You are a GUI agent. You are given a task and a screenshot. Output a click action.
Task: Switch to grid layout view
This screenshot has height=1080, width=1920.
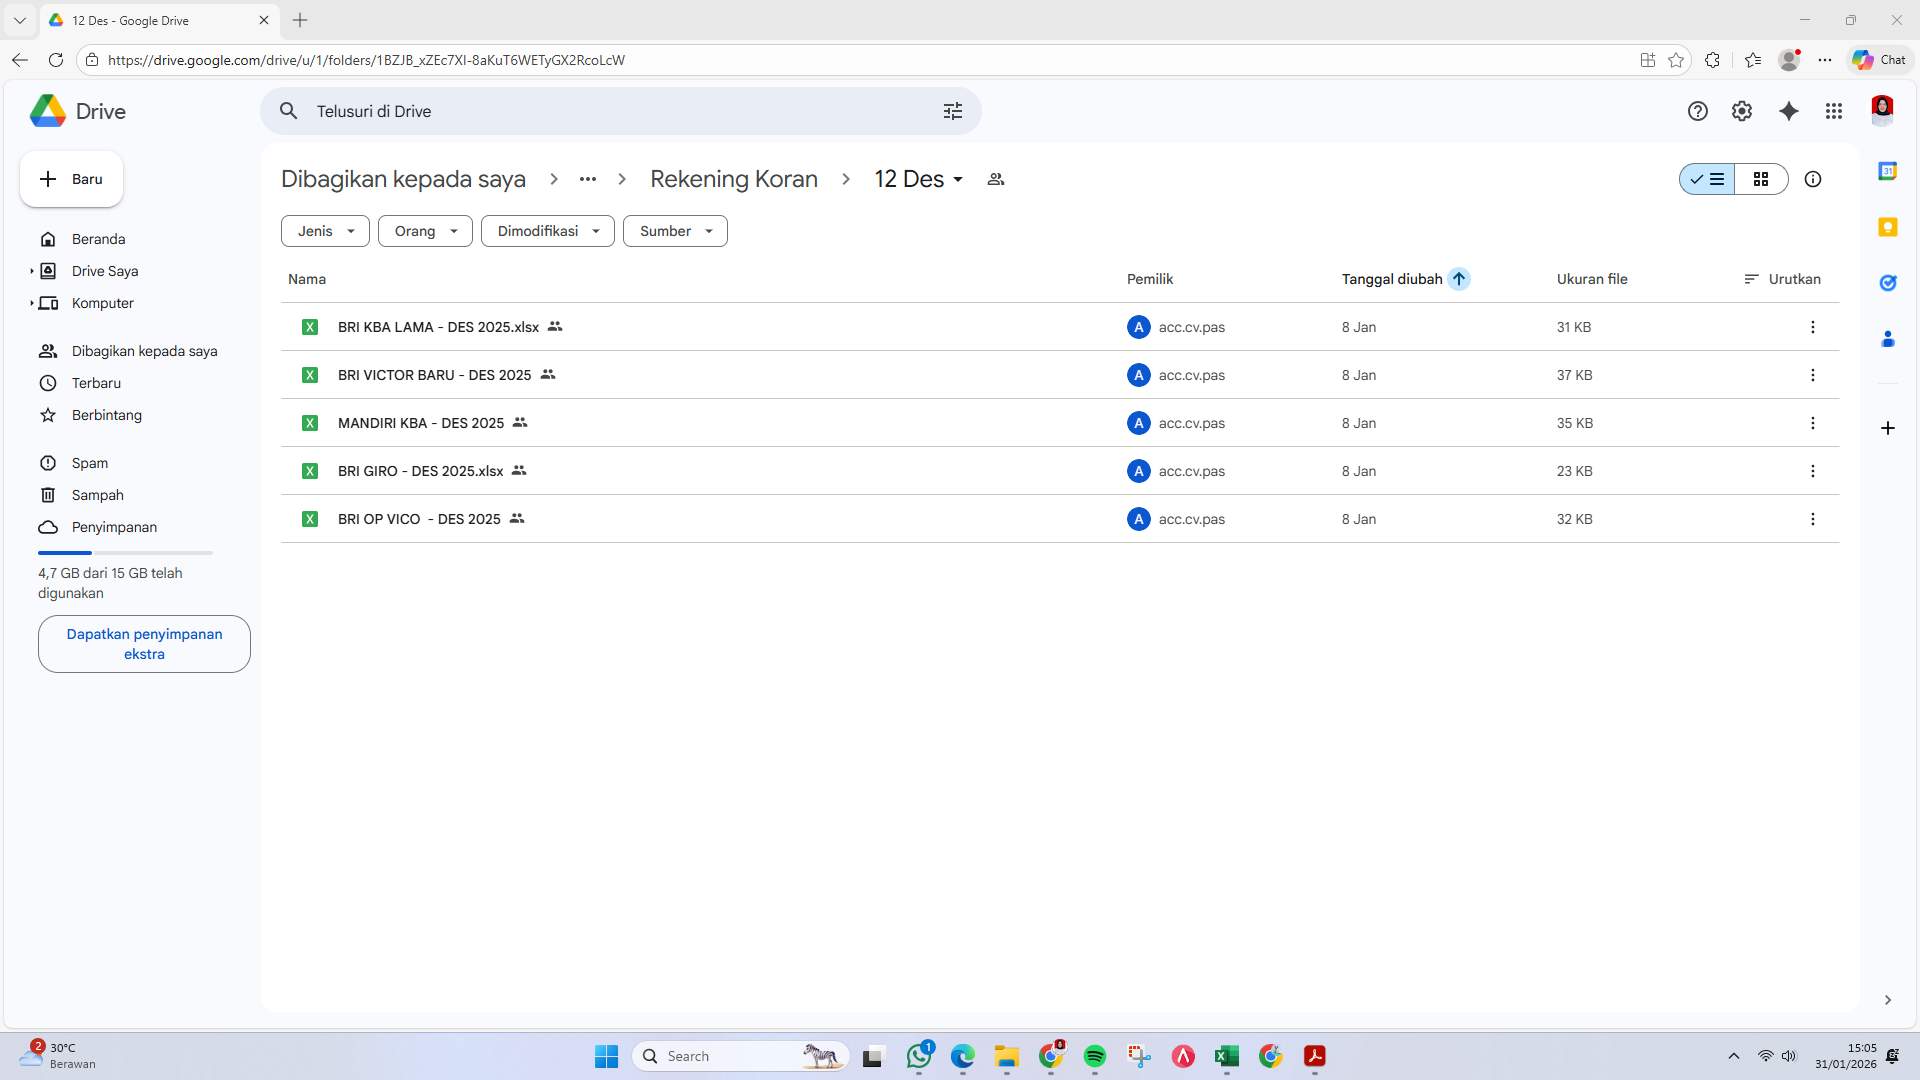coord(1762,179)
